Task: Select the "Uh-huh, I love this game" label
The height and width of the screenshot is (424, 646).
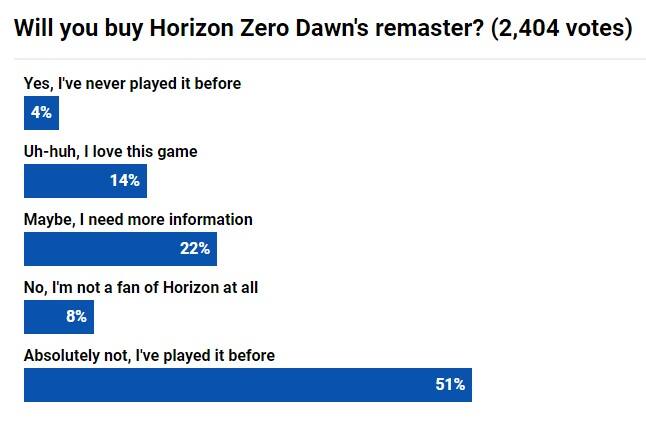Action: coord(110,152)
